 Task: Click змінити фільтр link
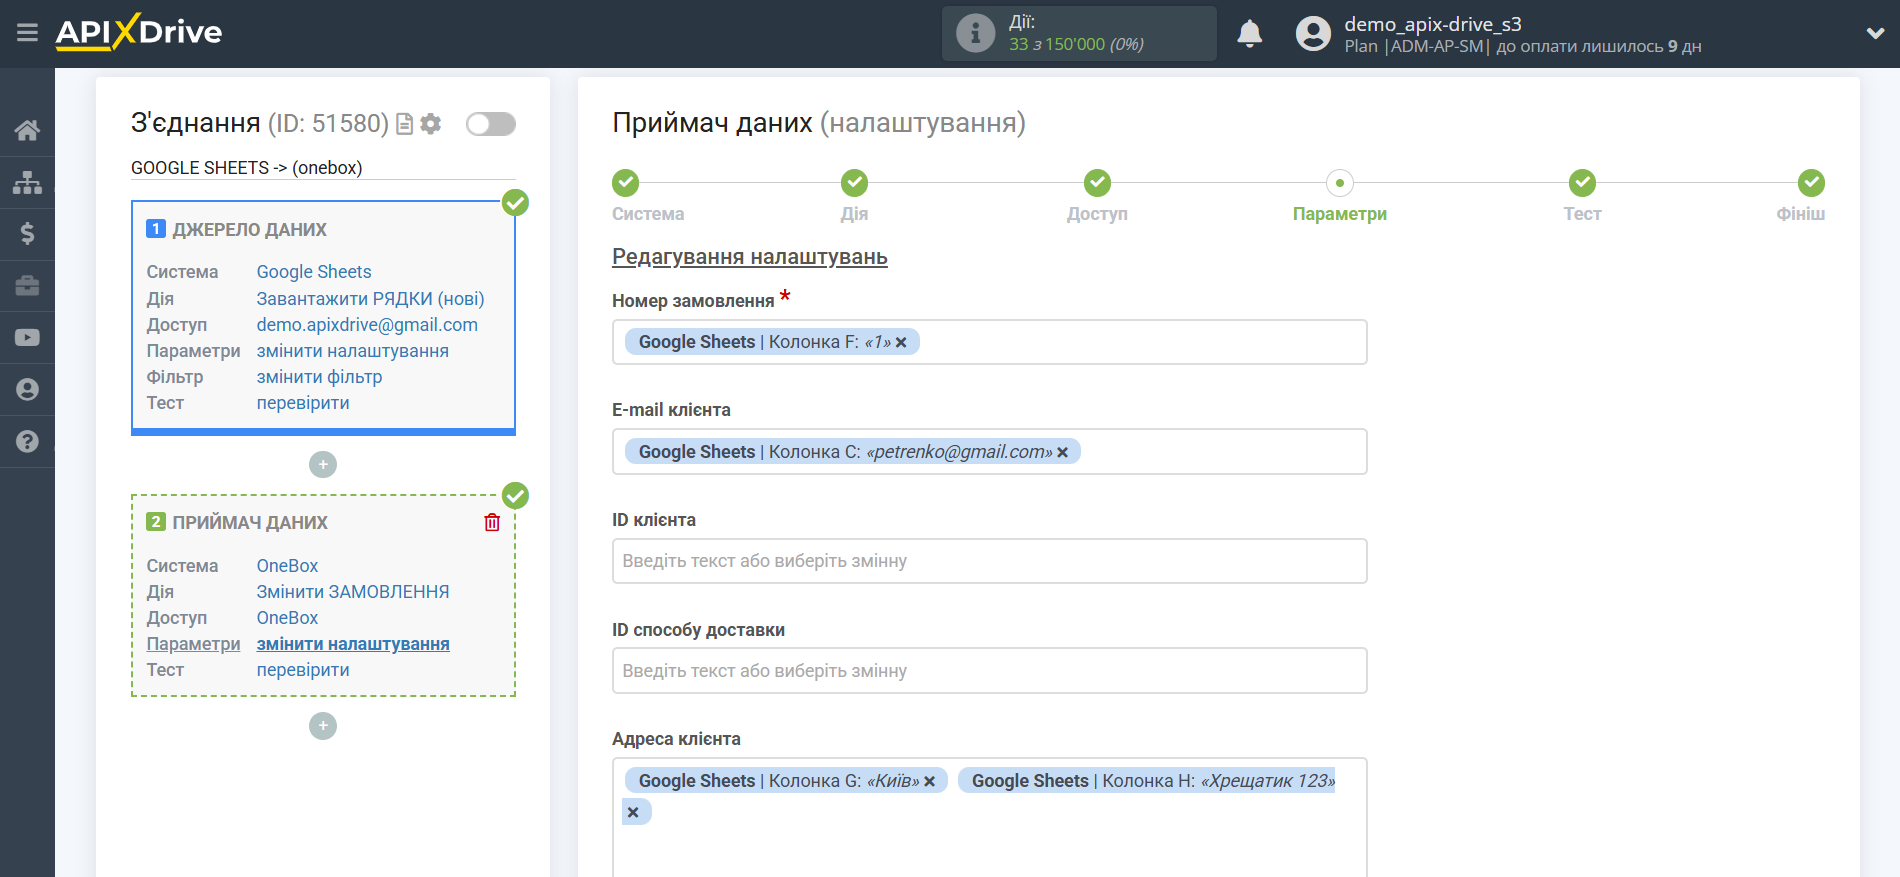click(x=319, y=377)
